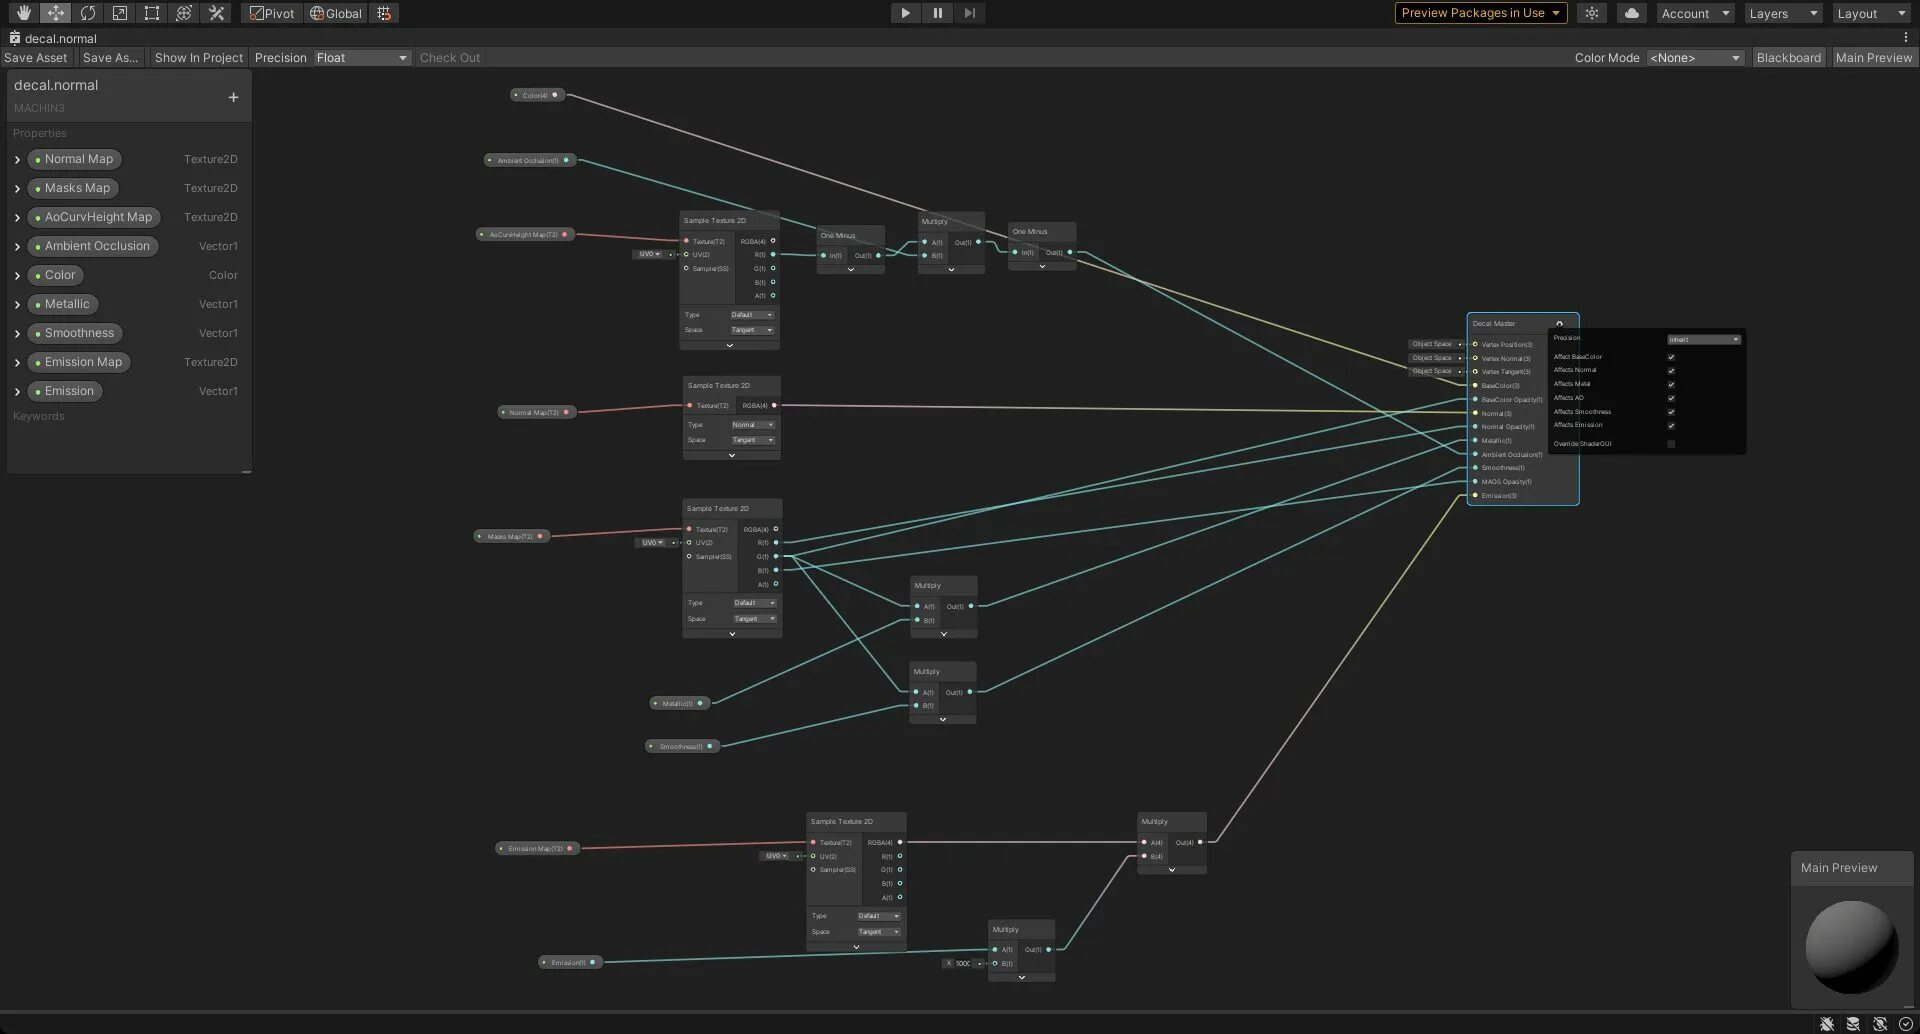Select the Metallic property pill
Image resolution: width=1920 pixels, height=1034 pixels.
point(63,304)
